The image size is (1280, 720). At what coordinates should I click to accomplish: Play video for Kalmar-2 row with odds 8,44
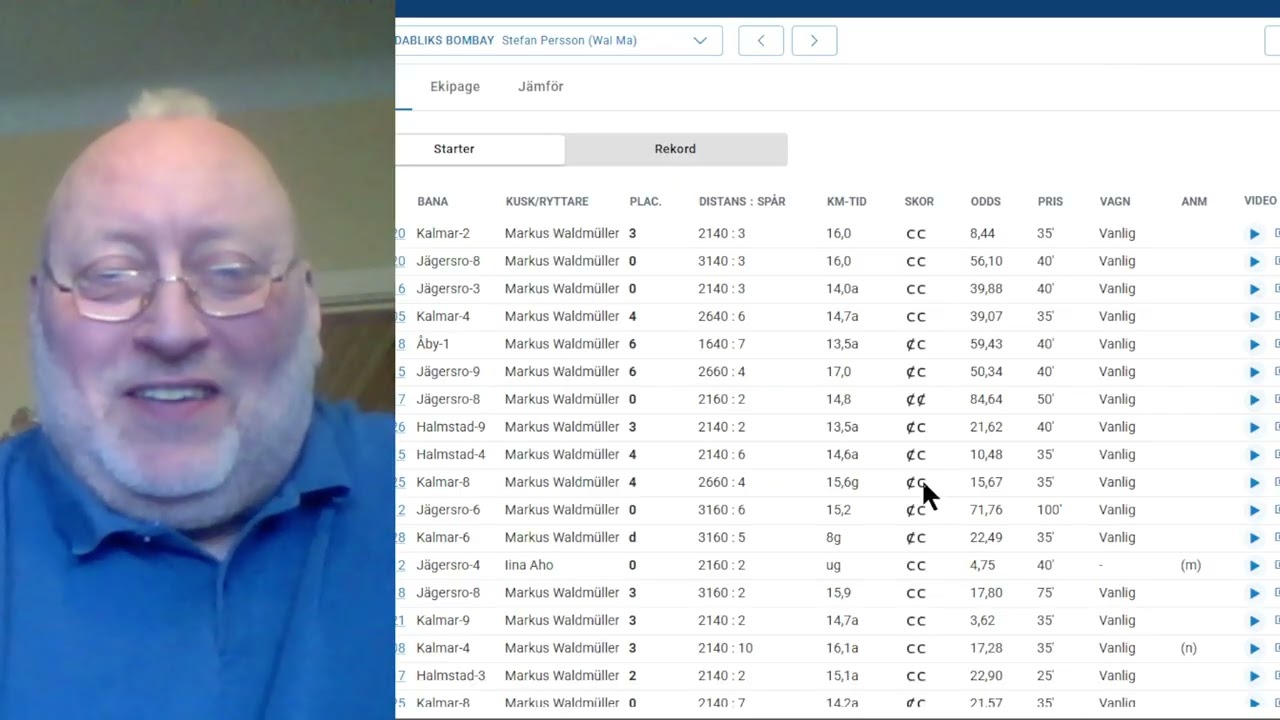click(x=1254, y=234)
